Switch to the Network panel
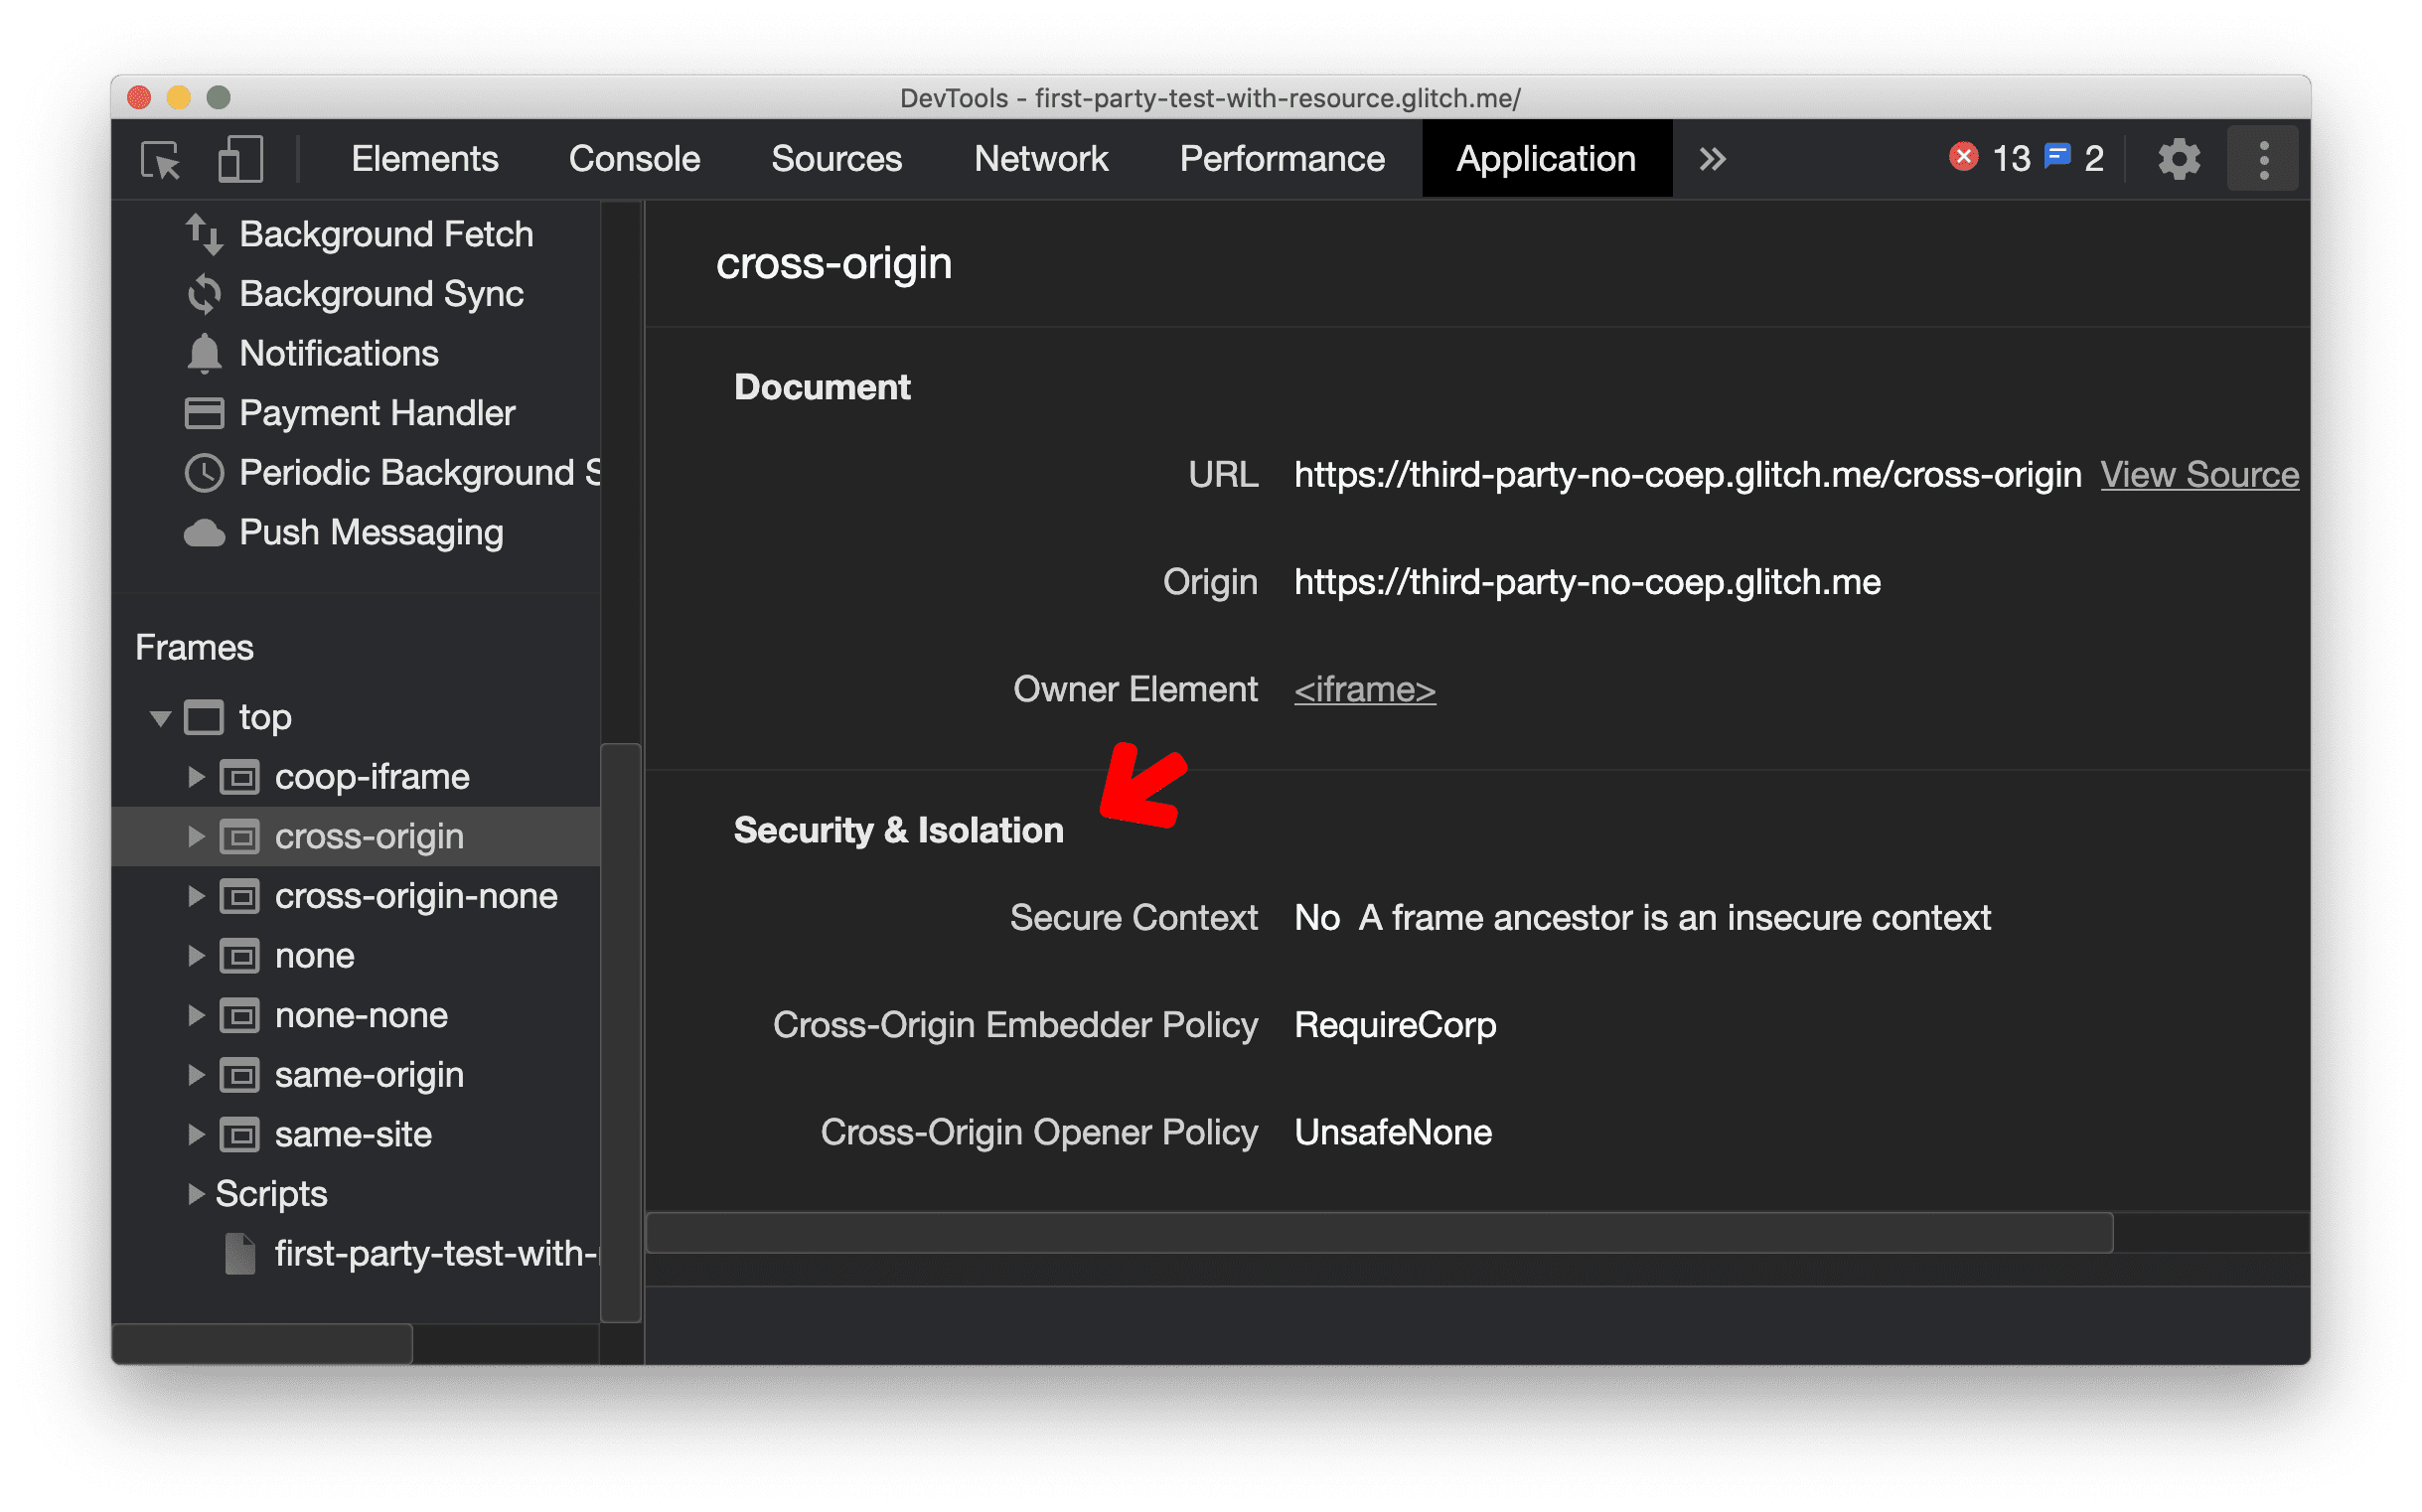Viewport: 2422px width, 1512px height. point(1039,157)
